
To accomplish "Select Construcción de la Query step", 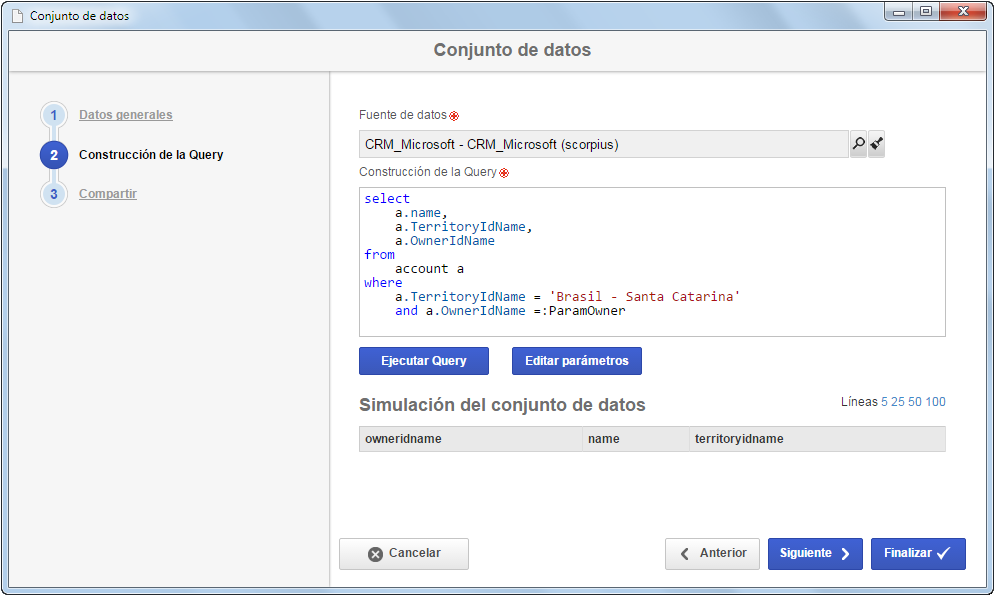I will coord(151,155).
